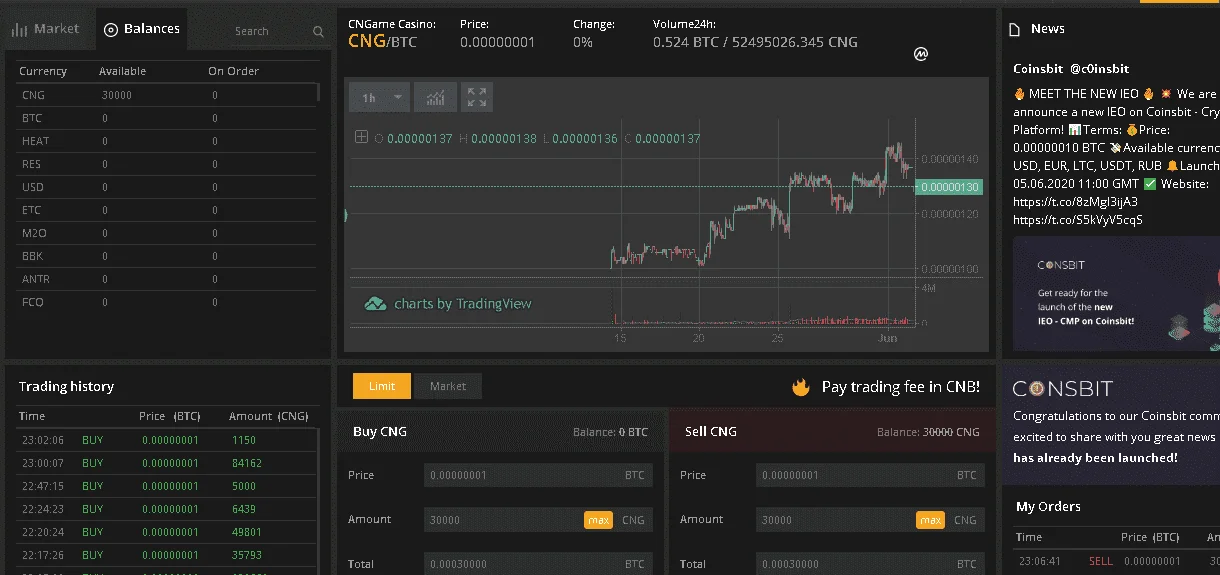The image size is (1220, 575).
Task: Click Pay trading fee in CNB text
Action: pos(900,386)
